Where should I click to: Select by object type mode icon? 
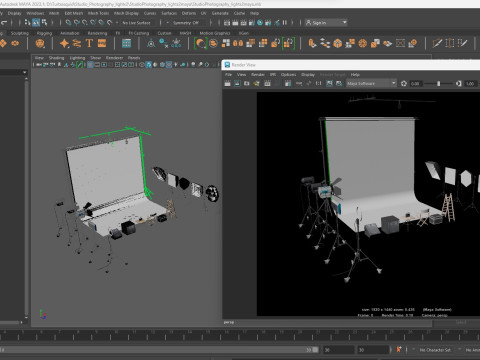36,23
